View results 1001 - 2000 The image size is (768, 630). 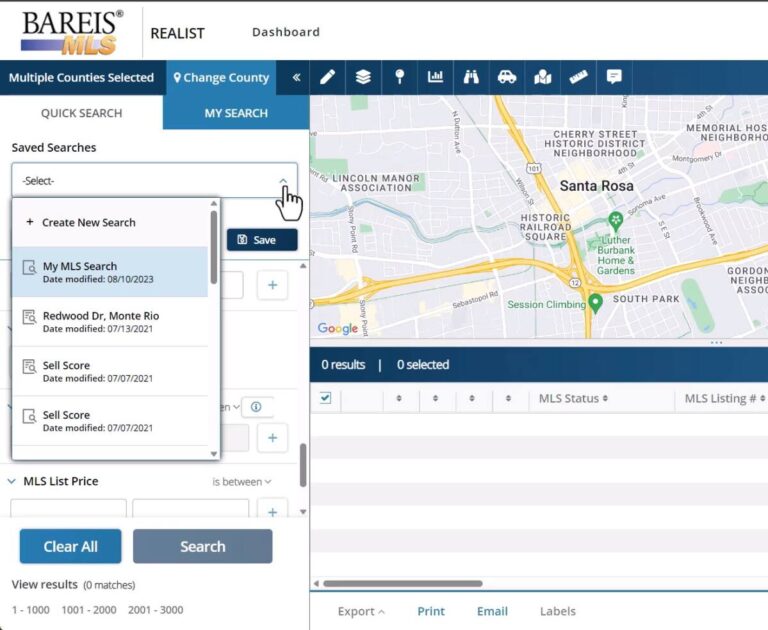(x=89, y=610)
